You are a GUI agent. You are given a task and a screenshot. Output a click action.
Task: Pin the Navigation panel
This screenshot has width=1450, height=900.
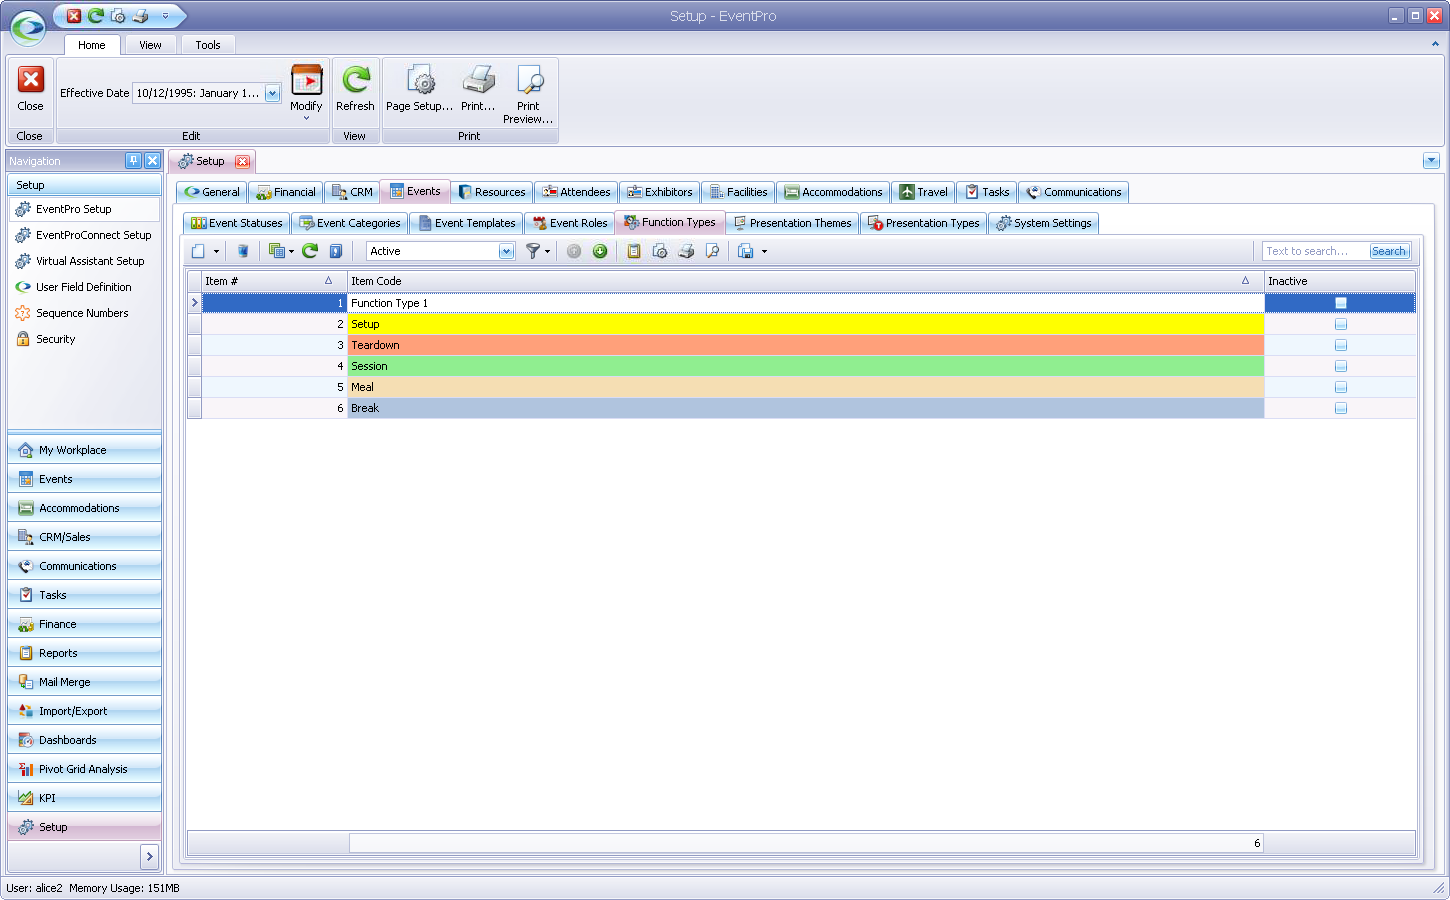pos(133,160)
